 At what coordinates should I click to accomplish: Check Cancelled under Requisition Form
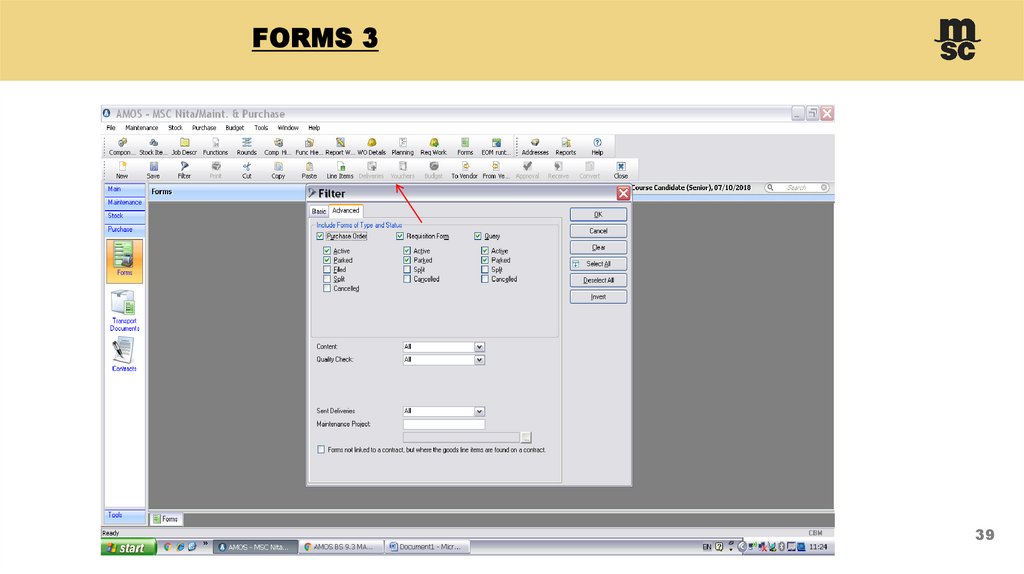tap(407, 279)
